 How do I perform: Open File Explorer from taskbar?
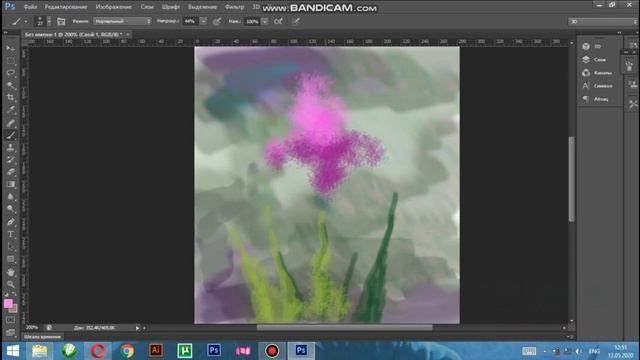40,351
